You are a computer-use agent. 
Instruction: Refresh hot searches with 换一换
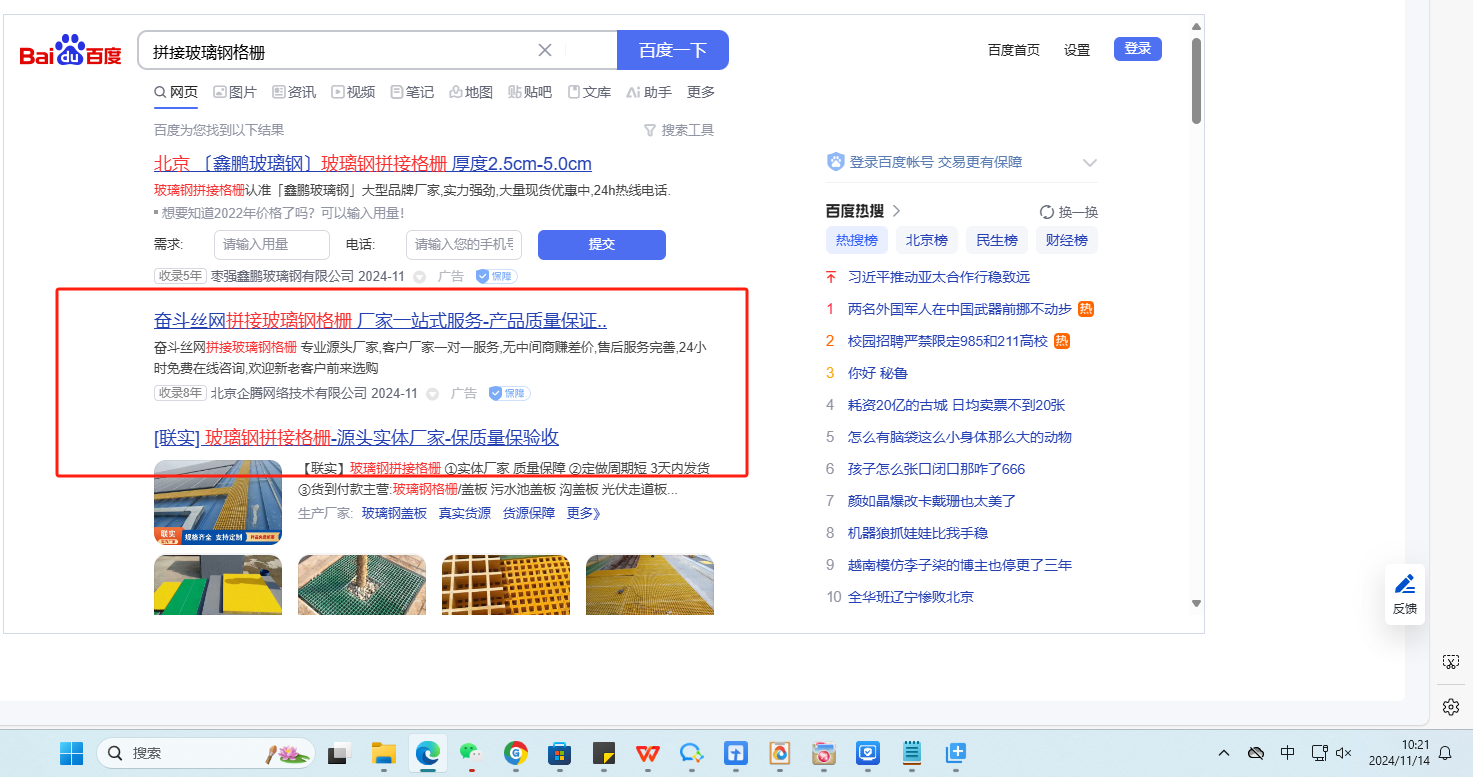pos(1069,212)
